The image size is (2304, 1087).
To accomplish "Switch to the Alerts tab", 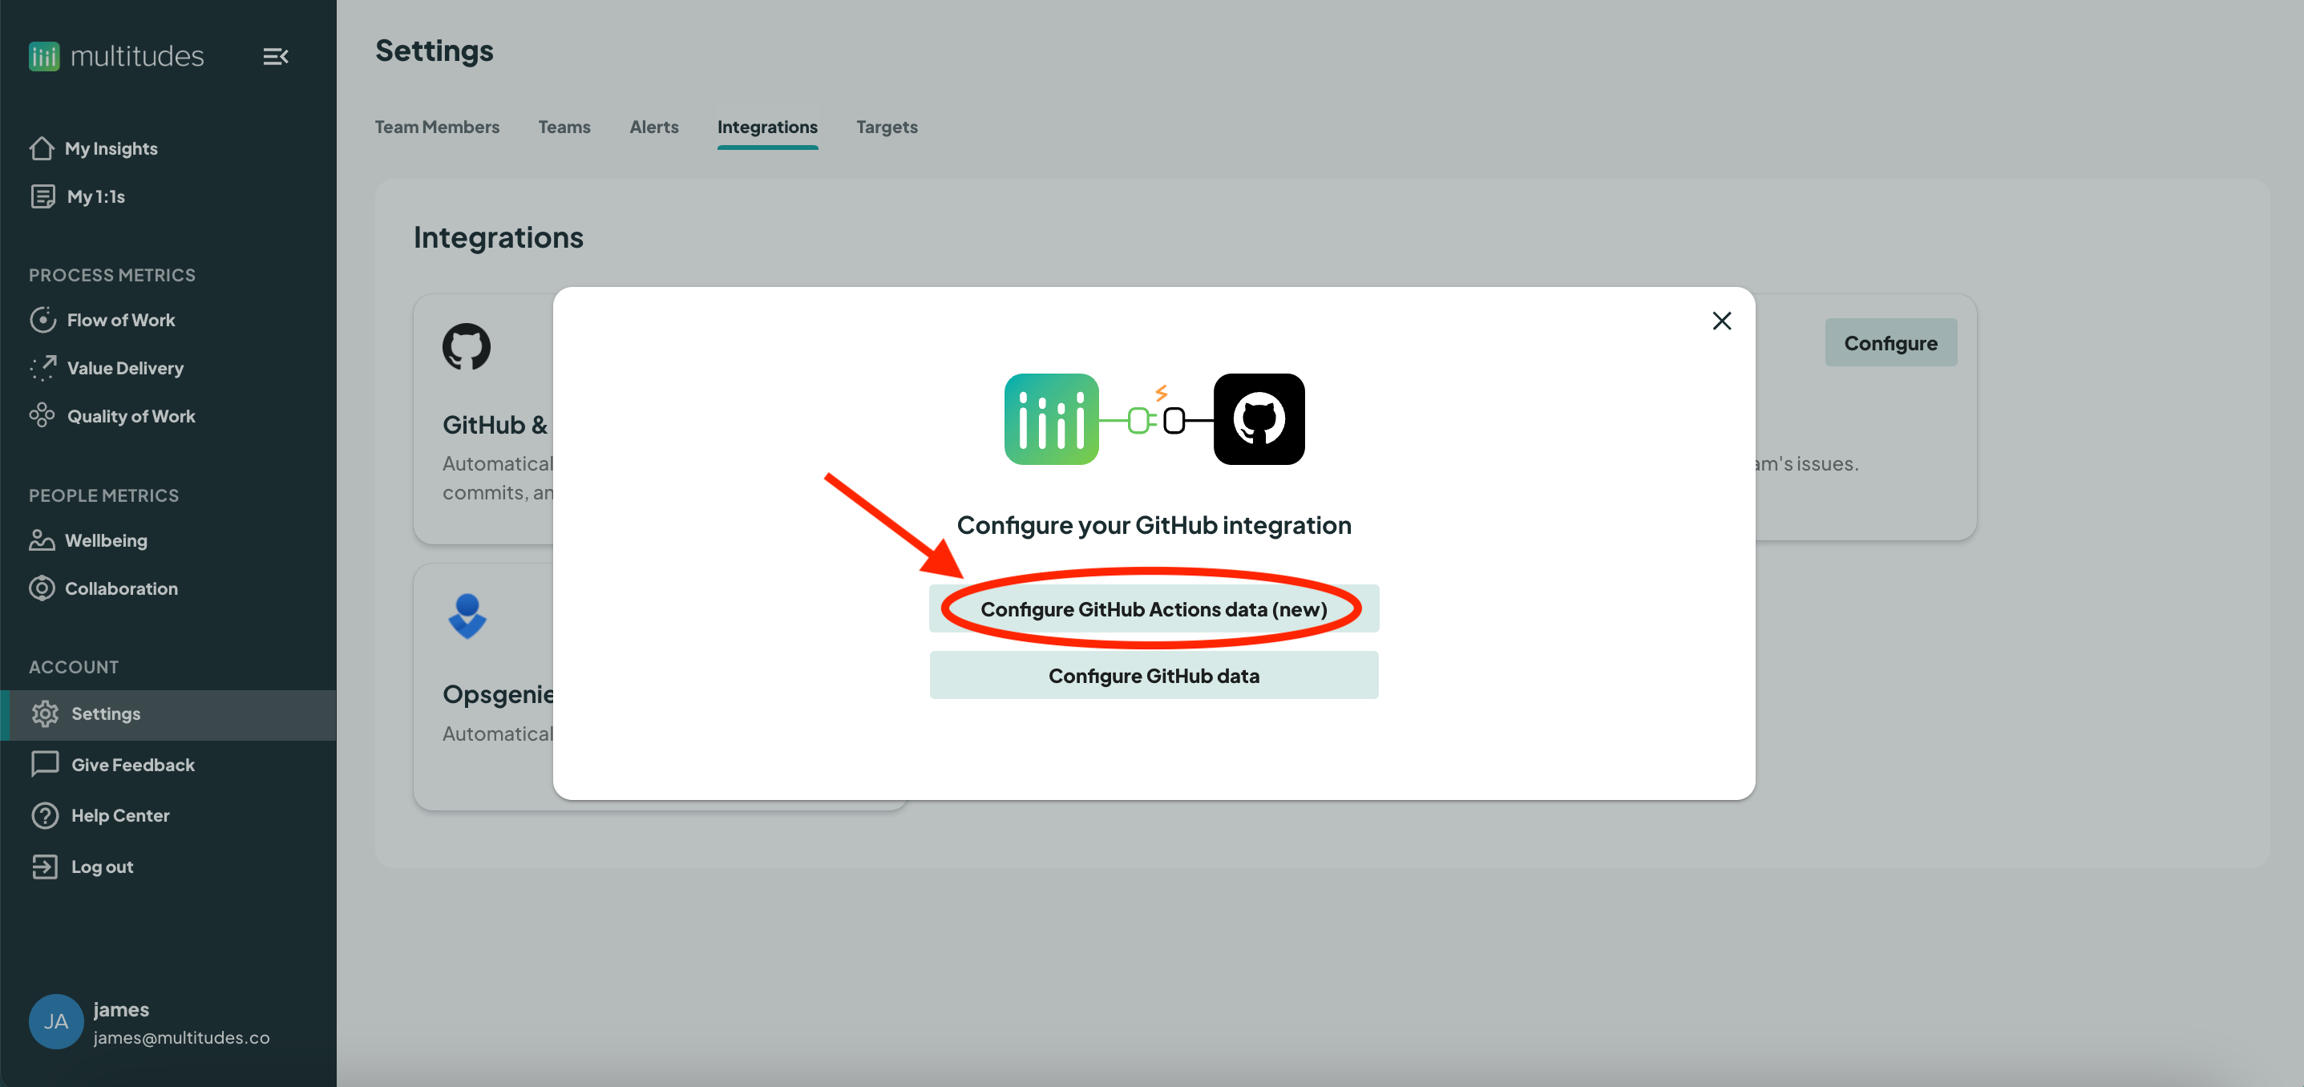I will 653,127.
